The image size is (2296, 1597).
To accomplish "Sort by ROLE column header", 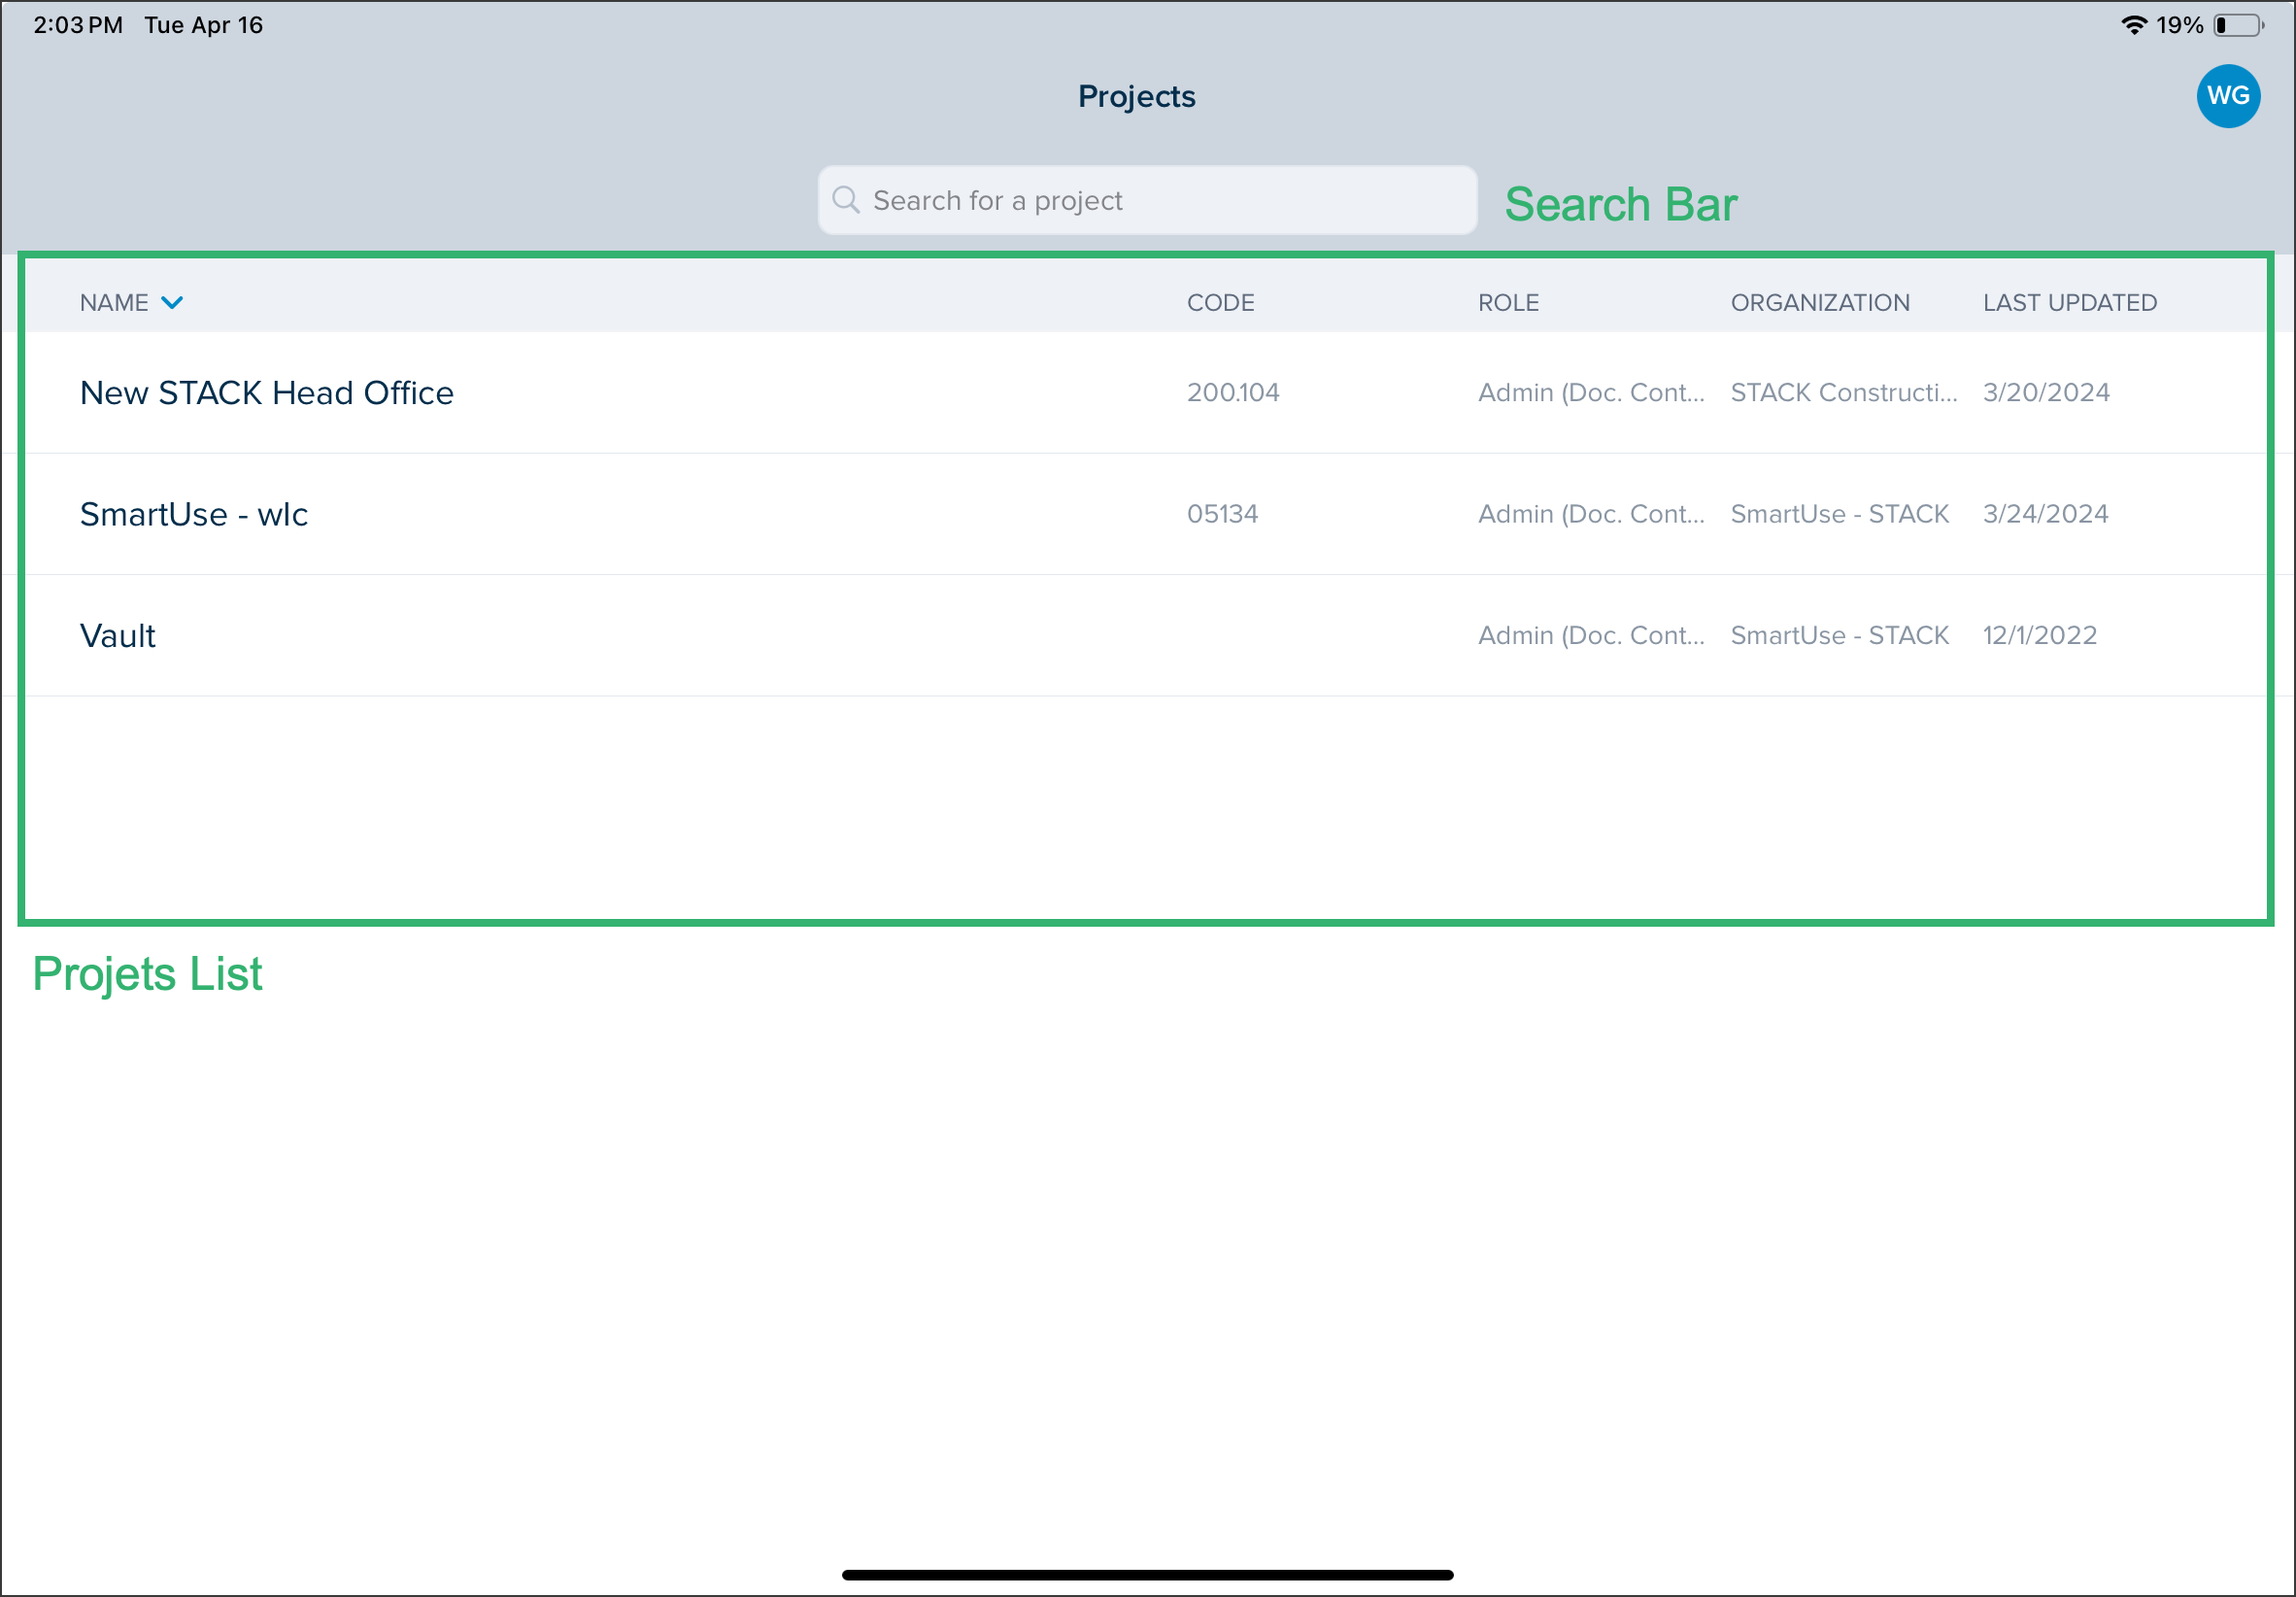I will pos(1508,302).
